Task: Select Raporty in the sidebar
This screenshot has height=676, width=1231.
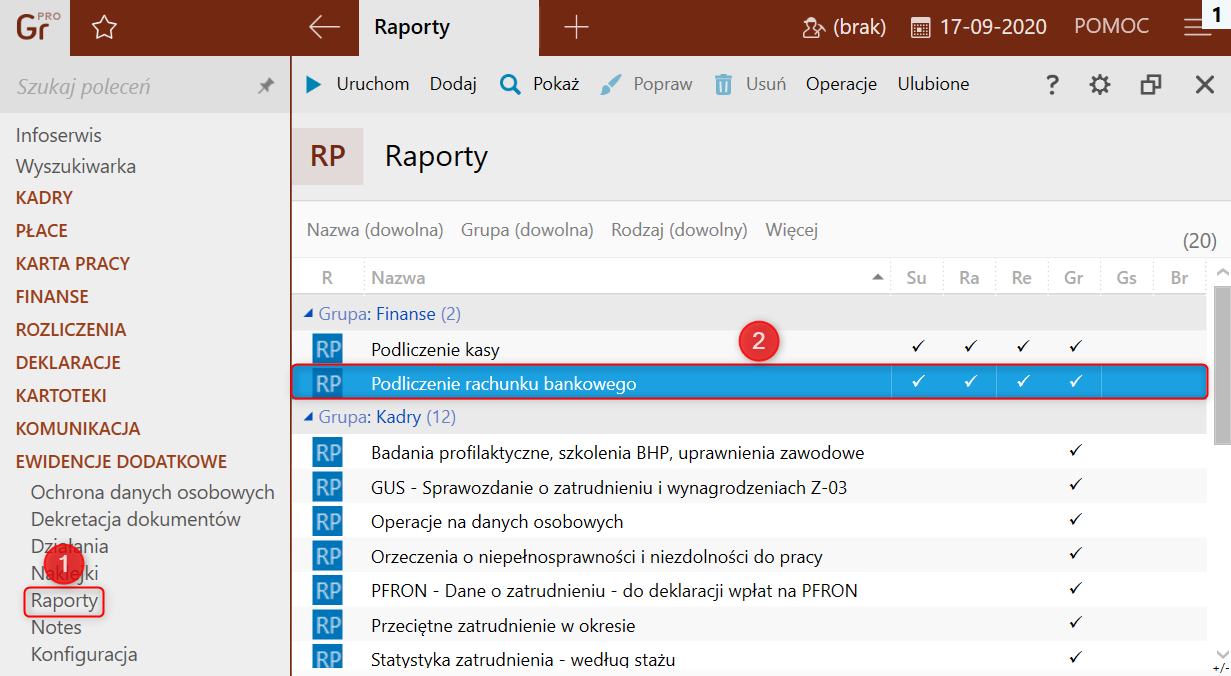Action: tap(64, 601)
